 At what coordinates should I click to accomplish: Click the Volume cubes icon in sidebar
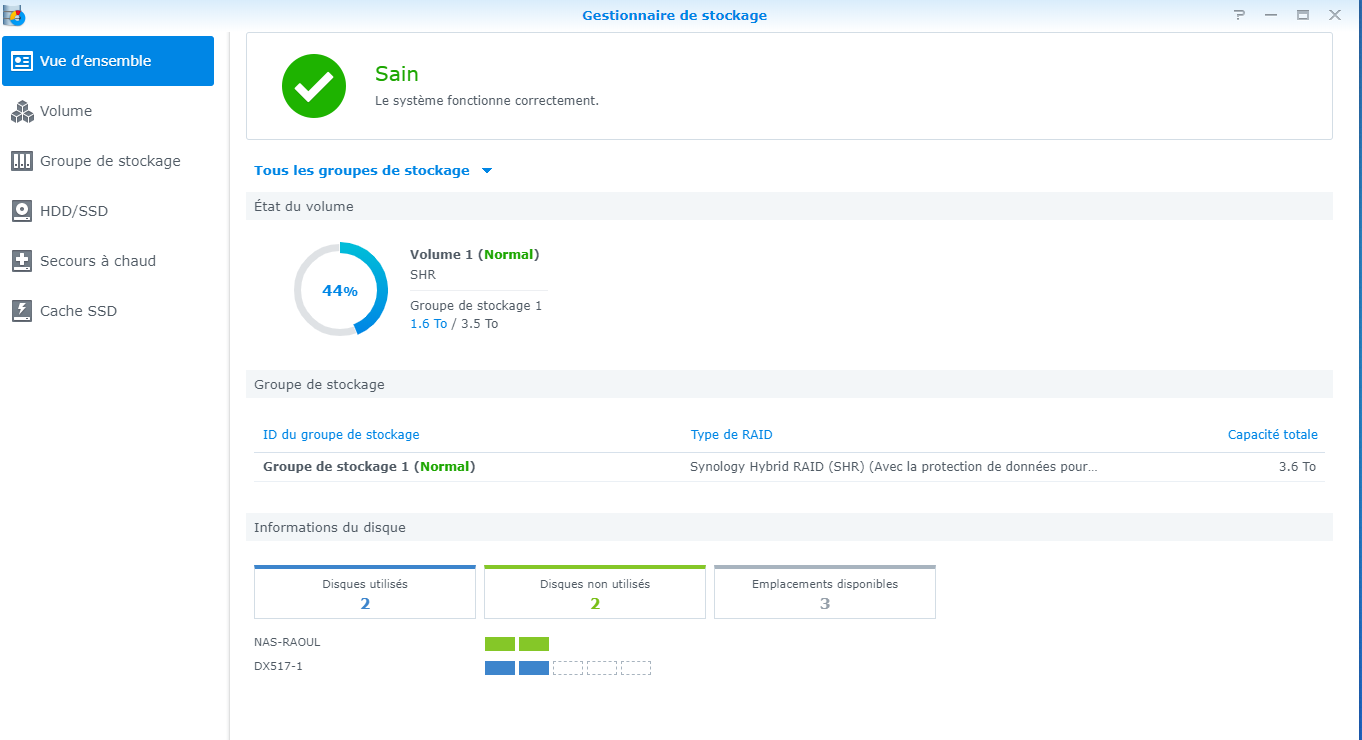22,111
